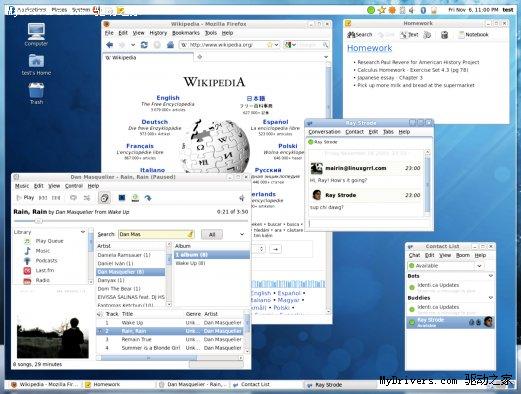Play the paused track in Rhythmbox
Viewport: 521px width, 394px height.
25,198
